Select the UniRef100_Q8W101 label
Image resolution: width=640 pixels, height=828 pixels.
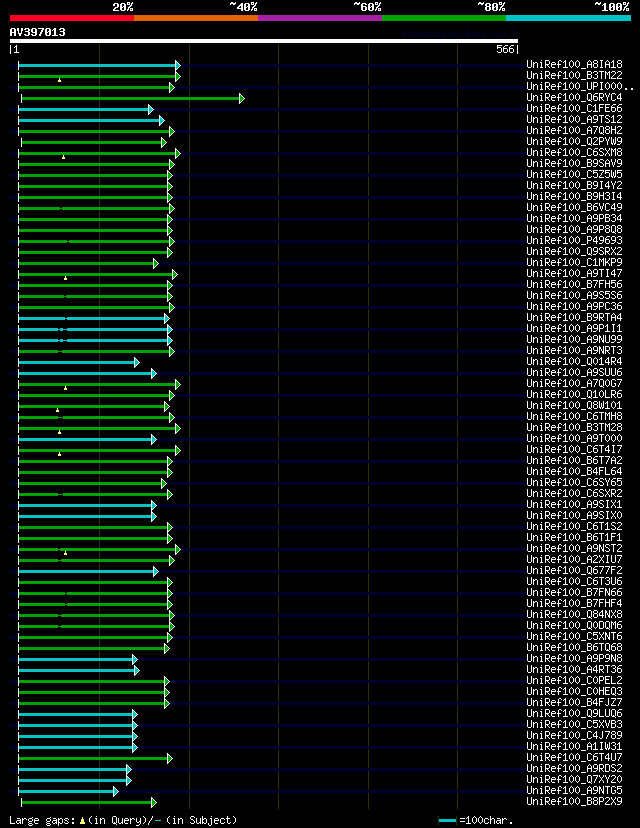point(574,406)
